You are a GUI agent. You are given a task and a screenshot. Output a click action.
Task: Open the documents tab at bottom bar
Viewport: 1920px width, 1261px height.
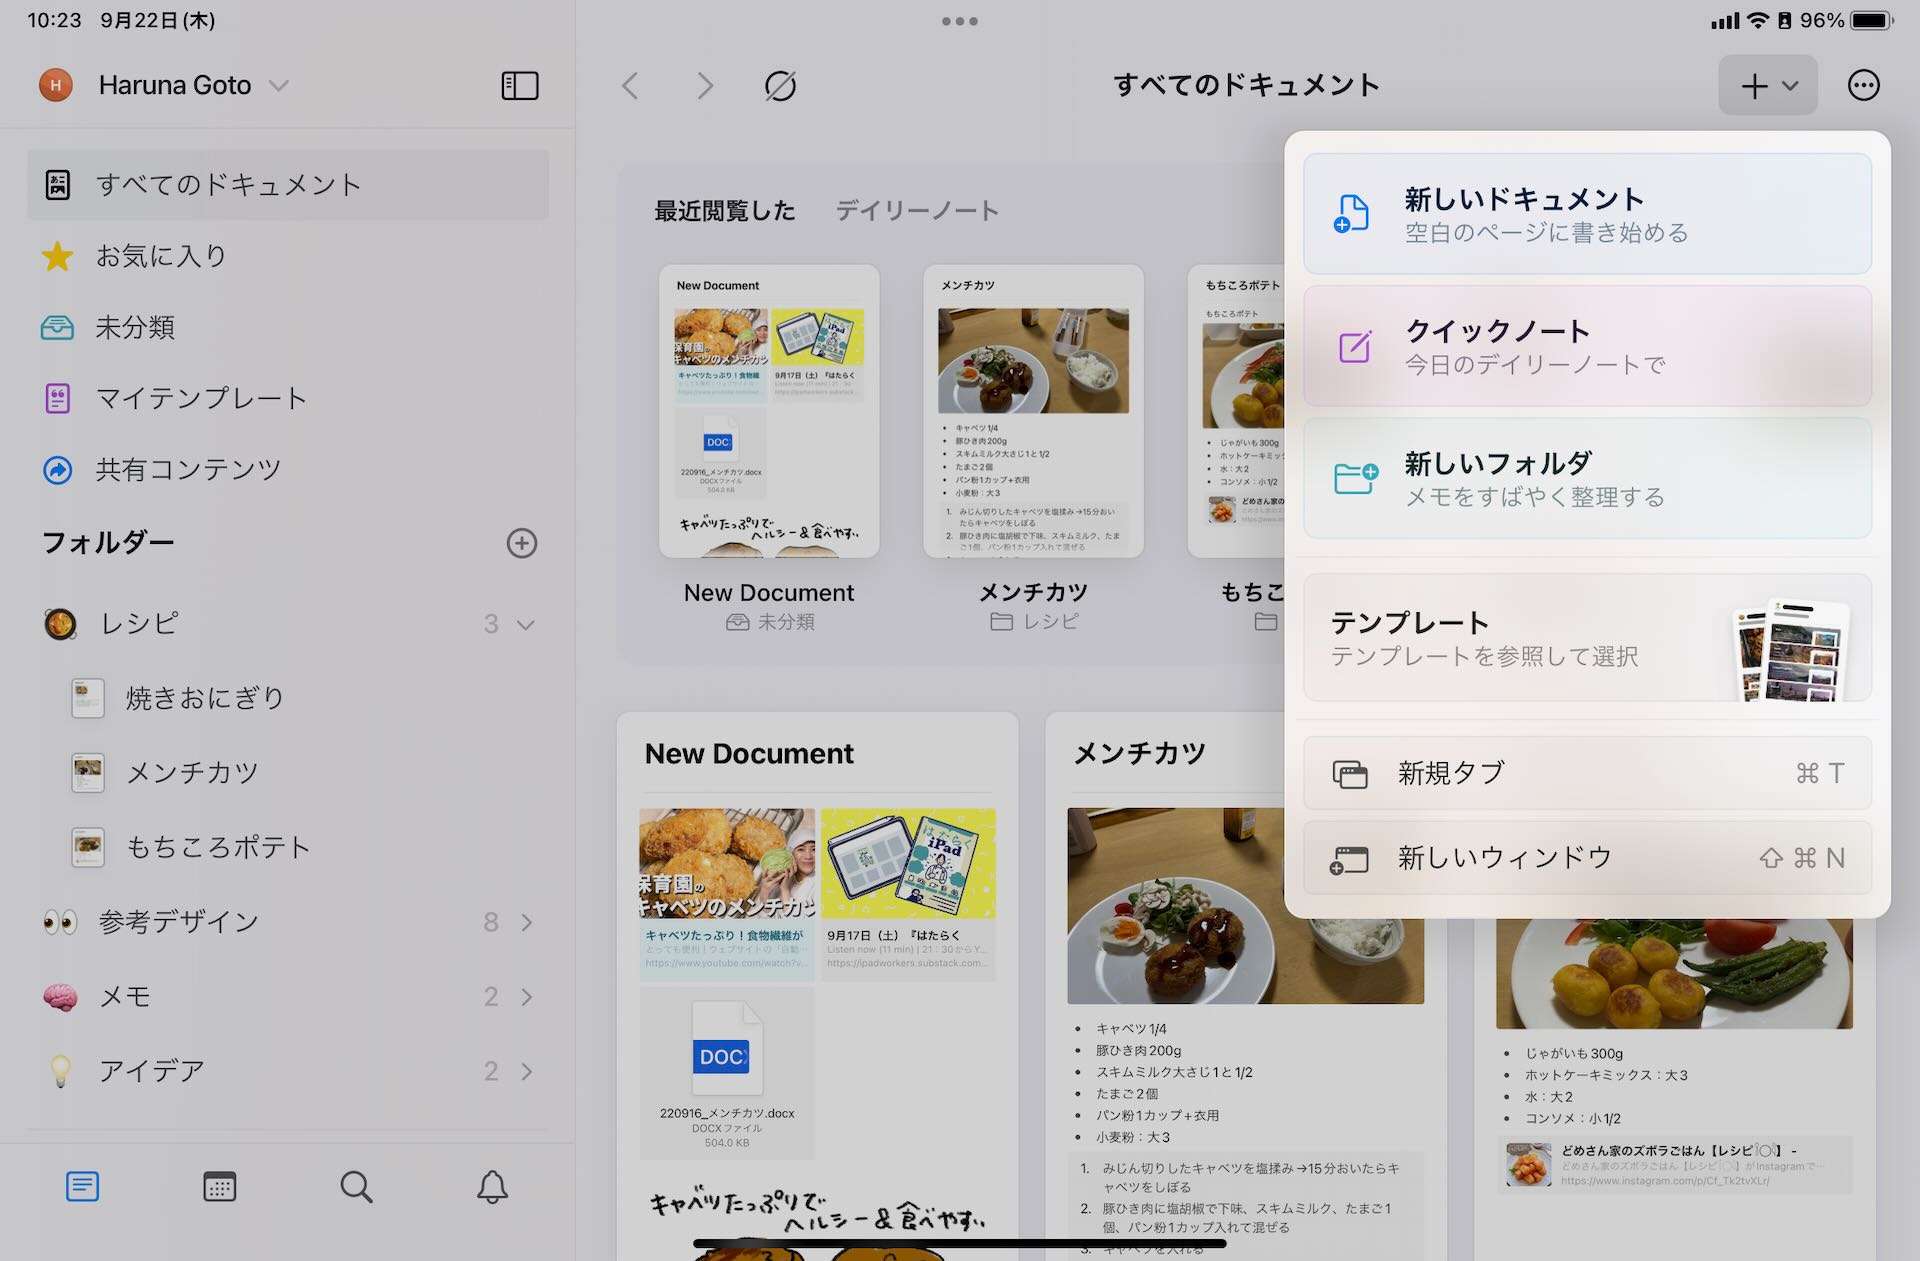(x=82, y=1187)
